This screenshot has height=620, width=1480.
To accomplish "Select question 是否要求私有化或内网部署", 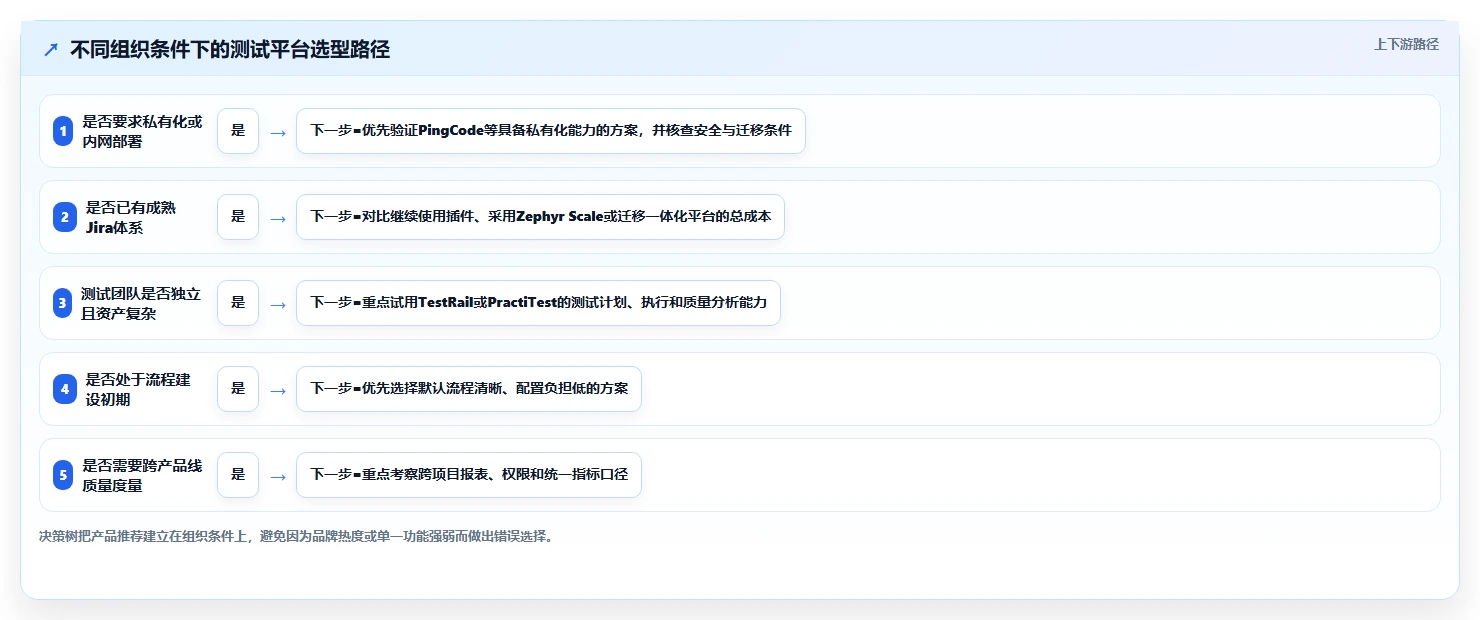I will click(142, 131).
